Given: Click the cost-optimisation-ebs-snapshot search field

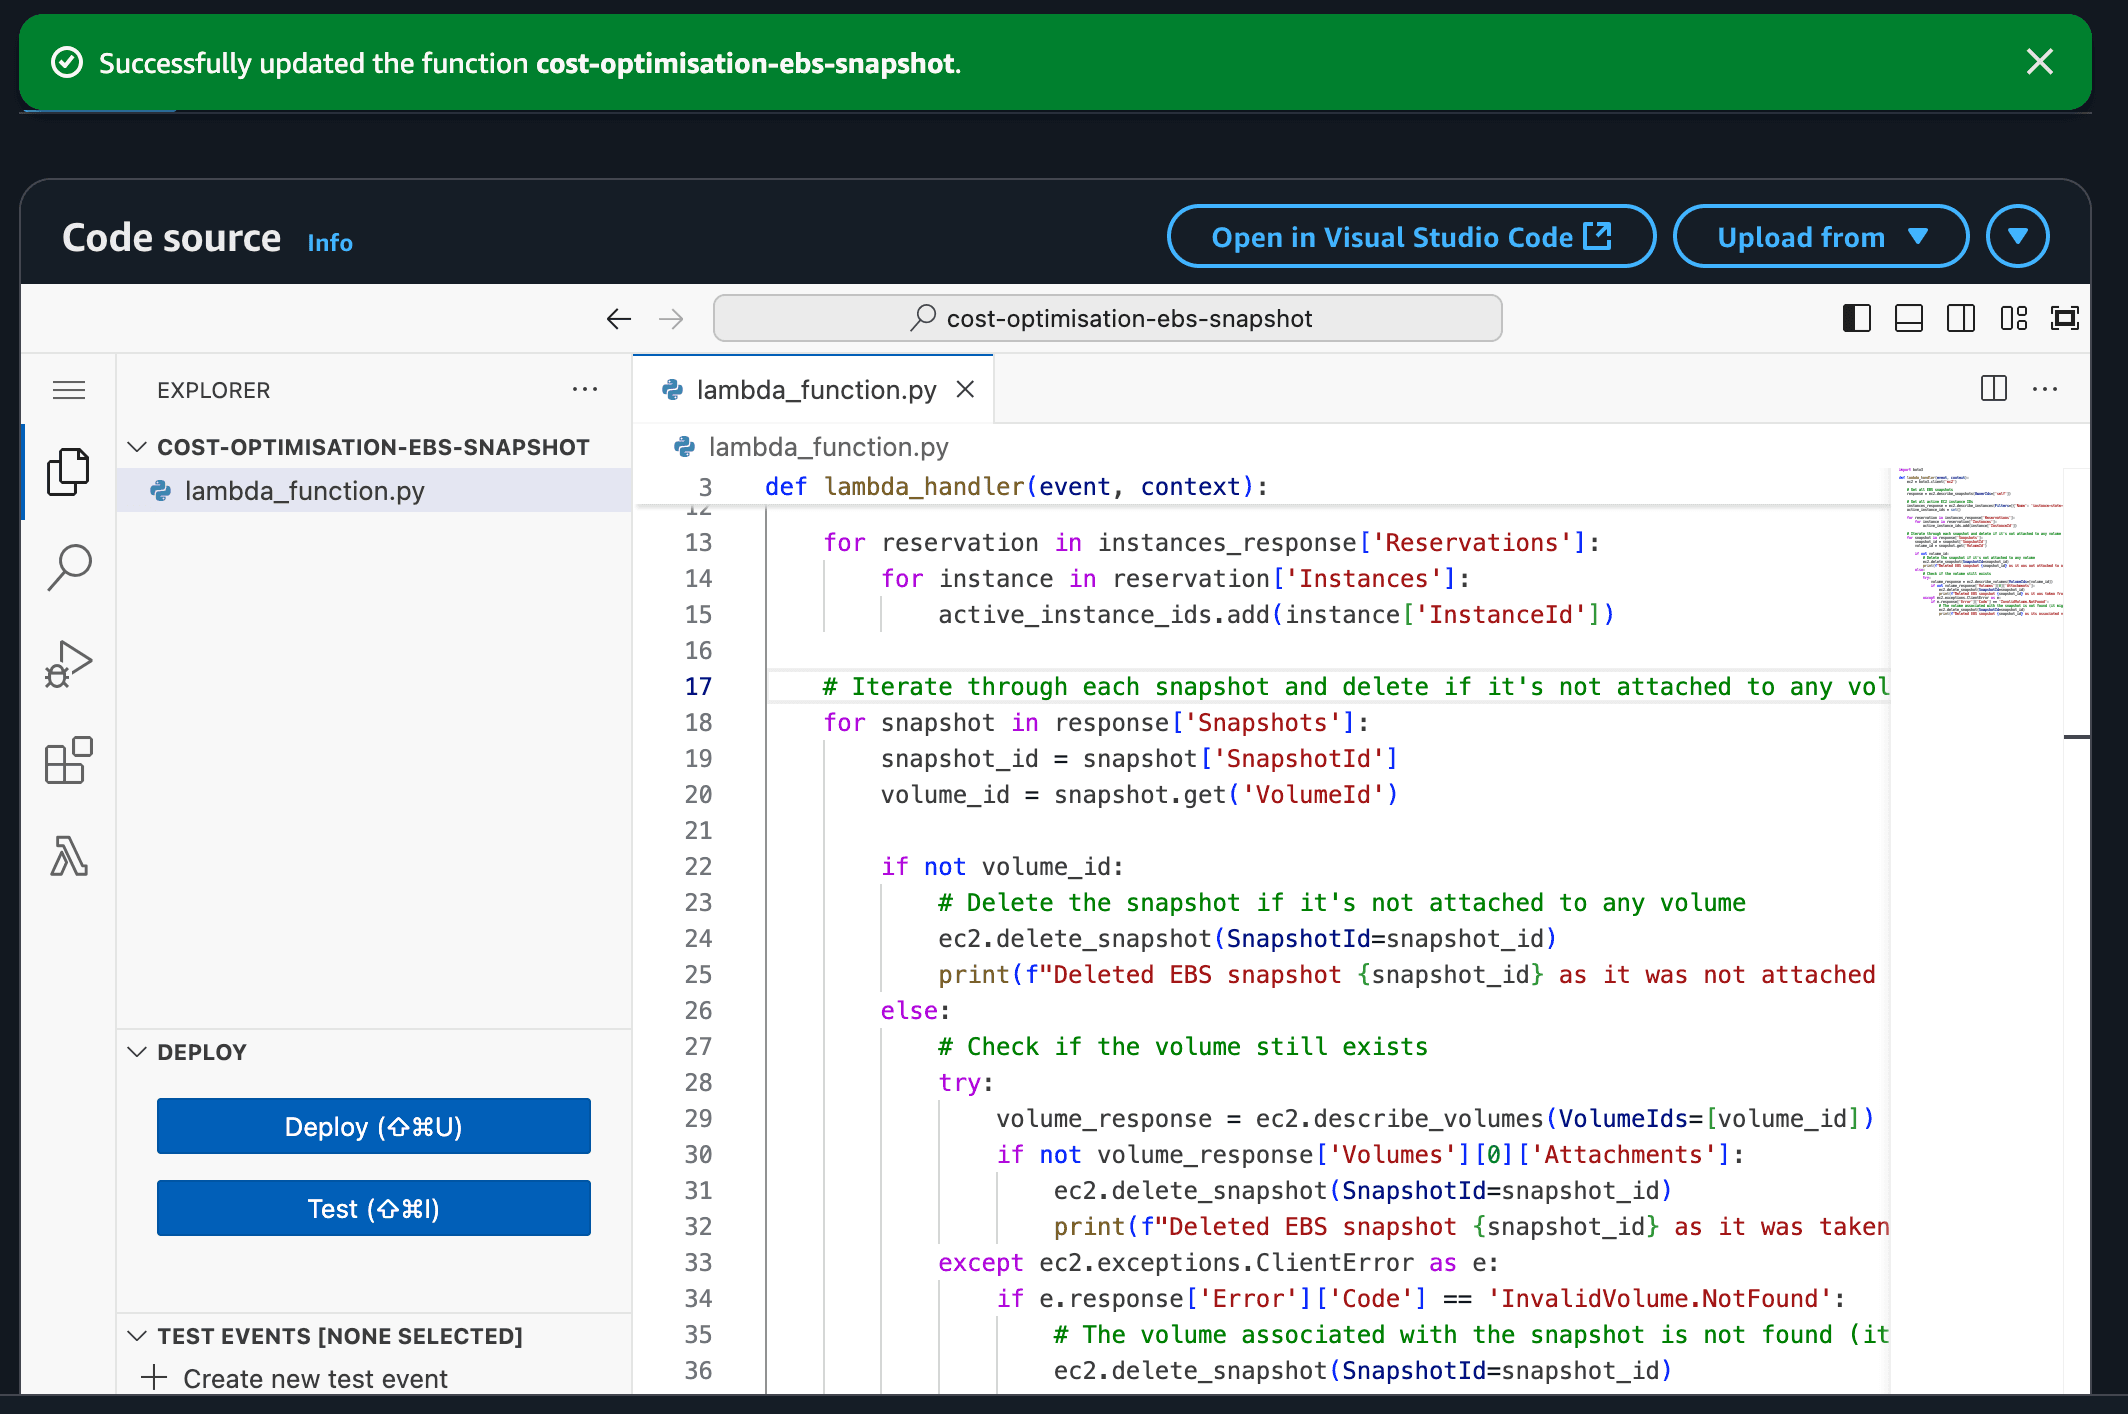Looking at the screenshot, I should click(x=1108, y=319).
